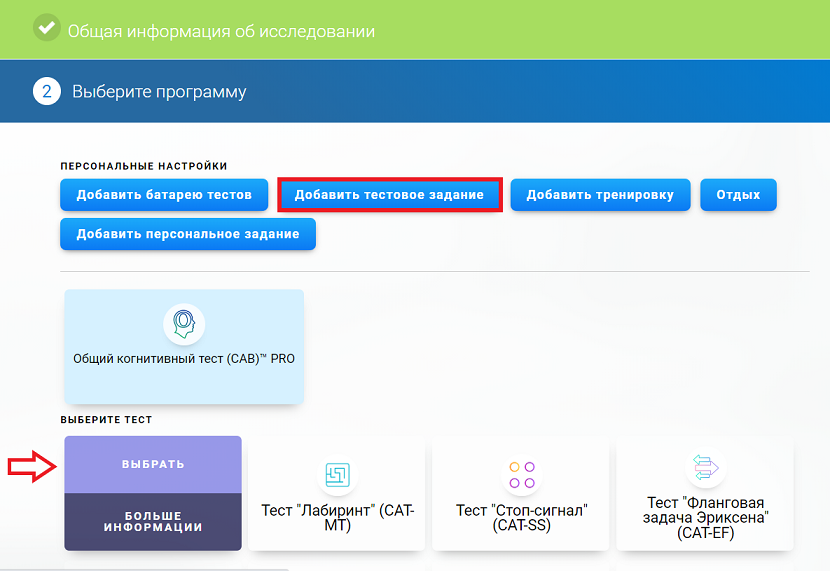Select the 'Общий когнитивный тест (CAB) PRO' label
The width and height of the screenshot is (830, 571).
pos(184,358)
